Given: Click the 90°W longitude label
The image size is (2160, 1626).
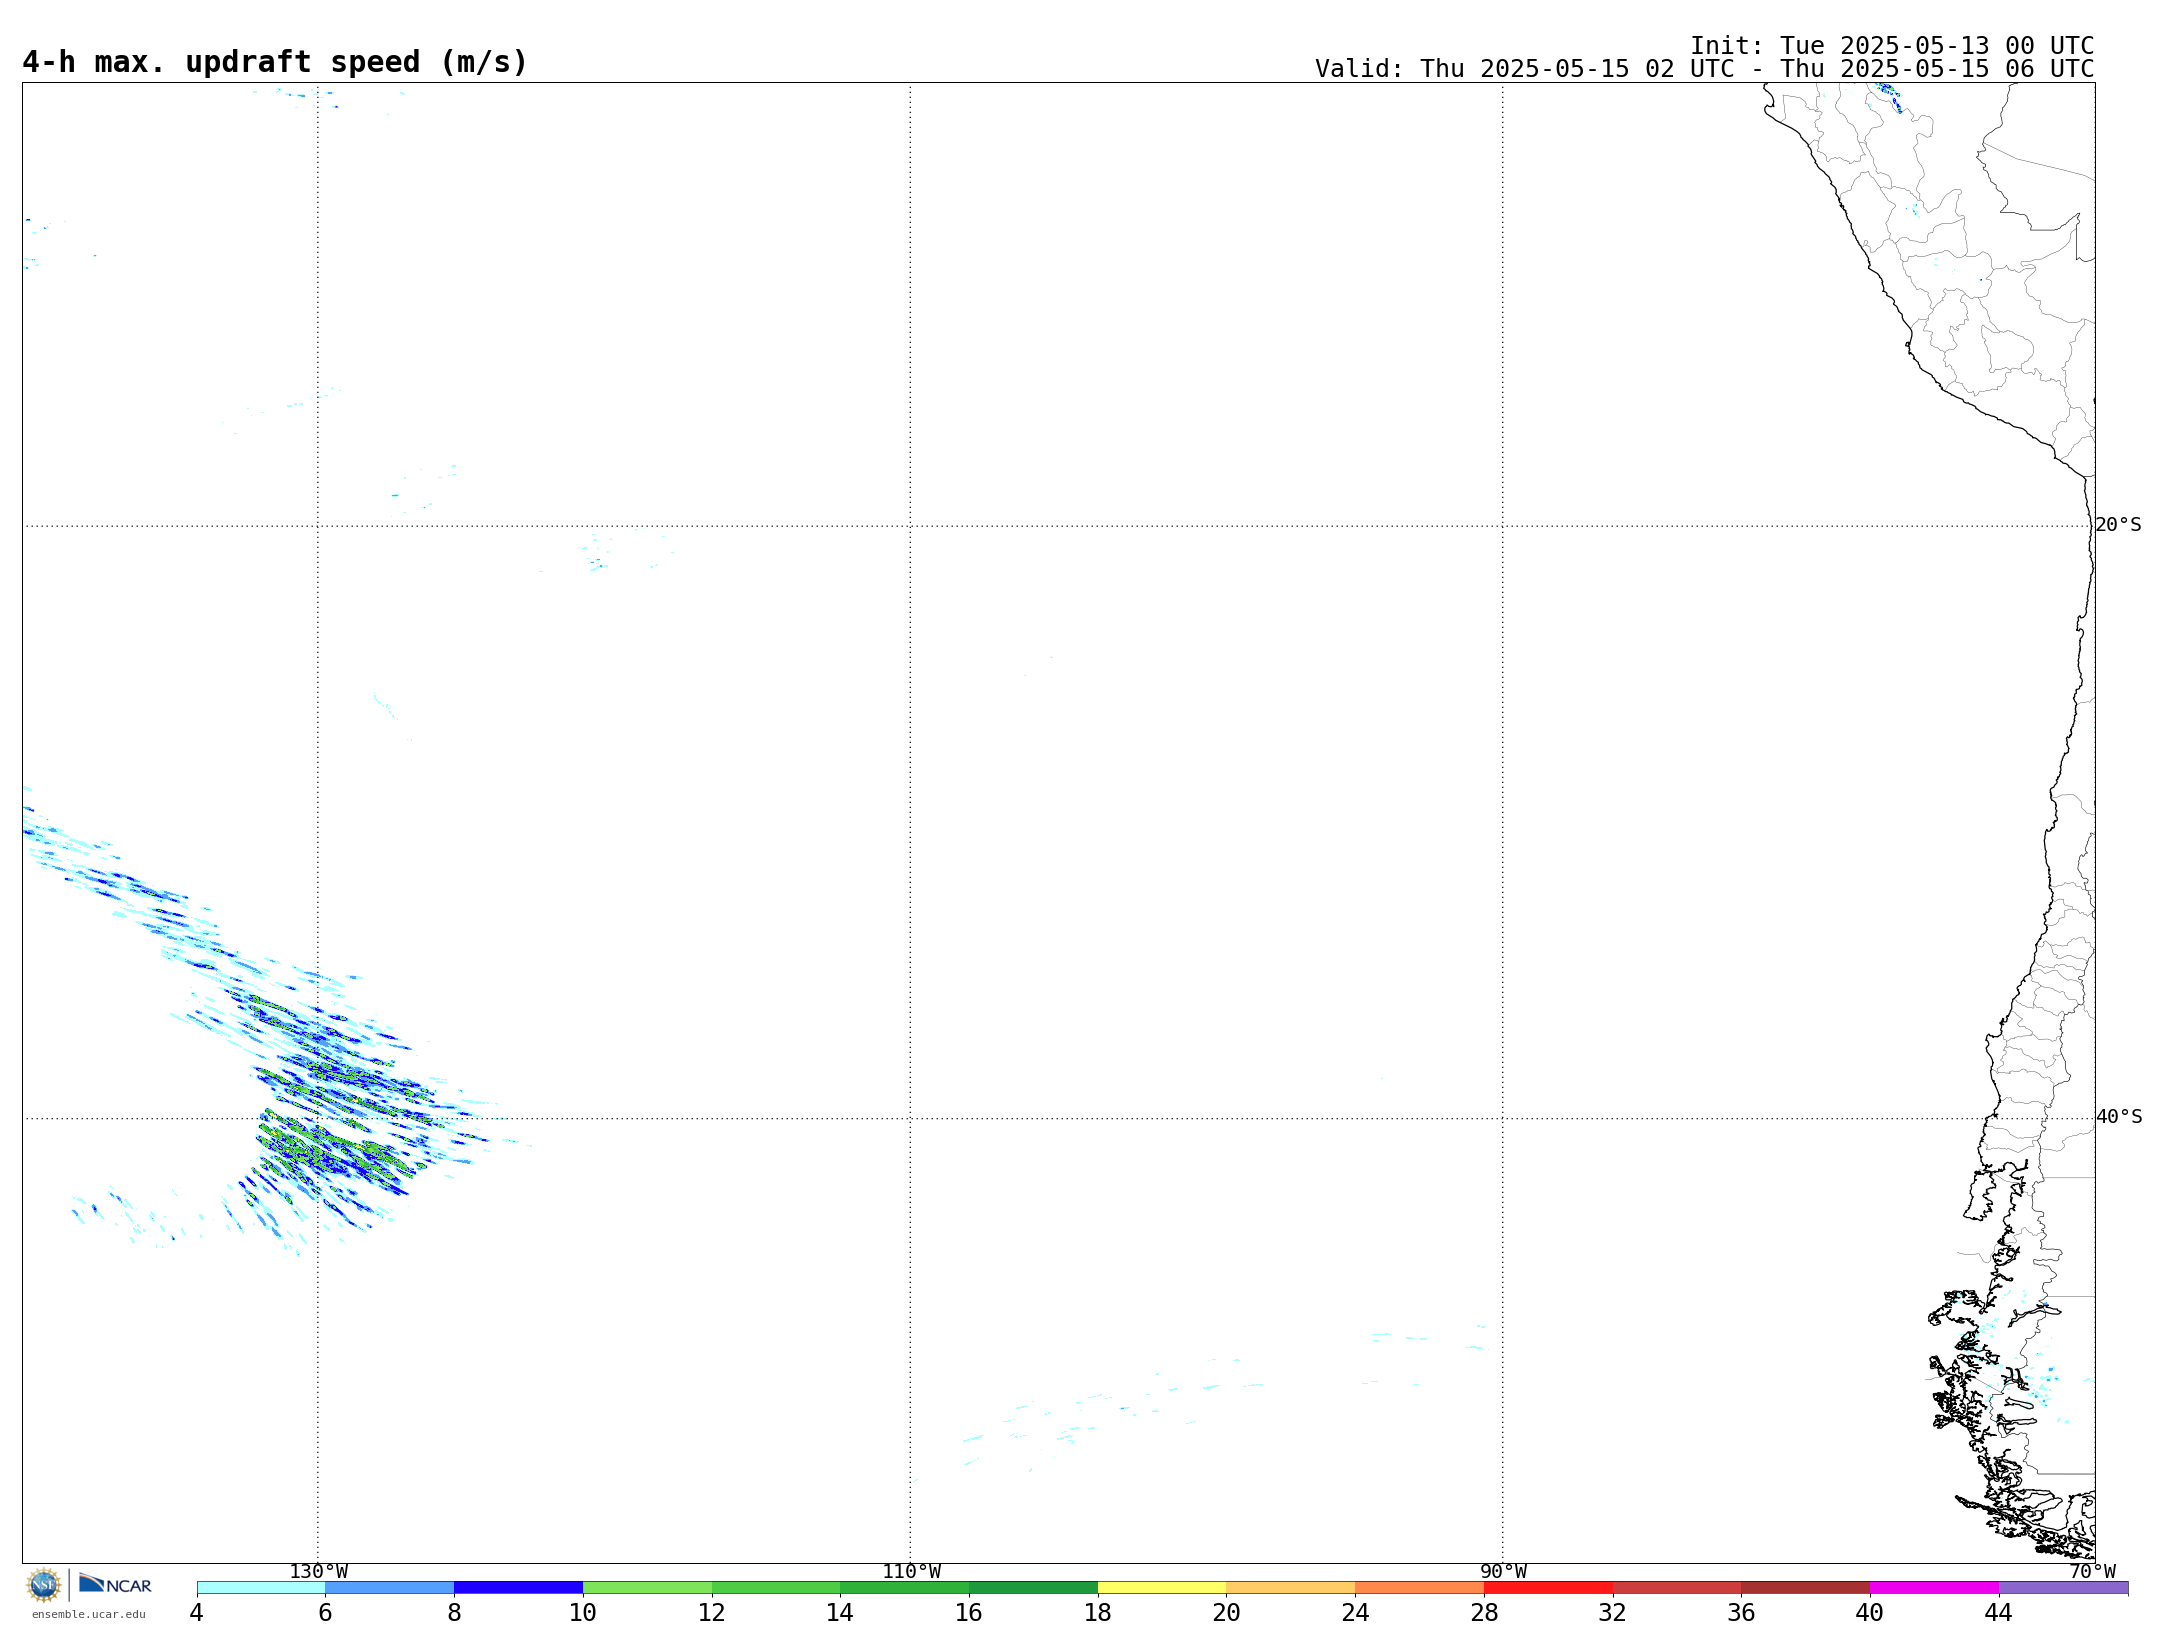Looking at the screenshot, I should tap(1503, 1572).
